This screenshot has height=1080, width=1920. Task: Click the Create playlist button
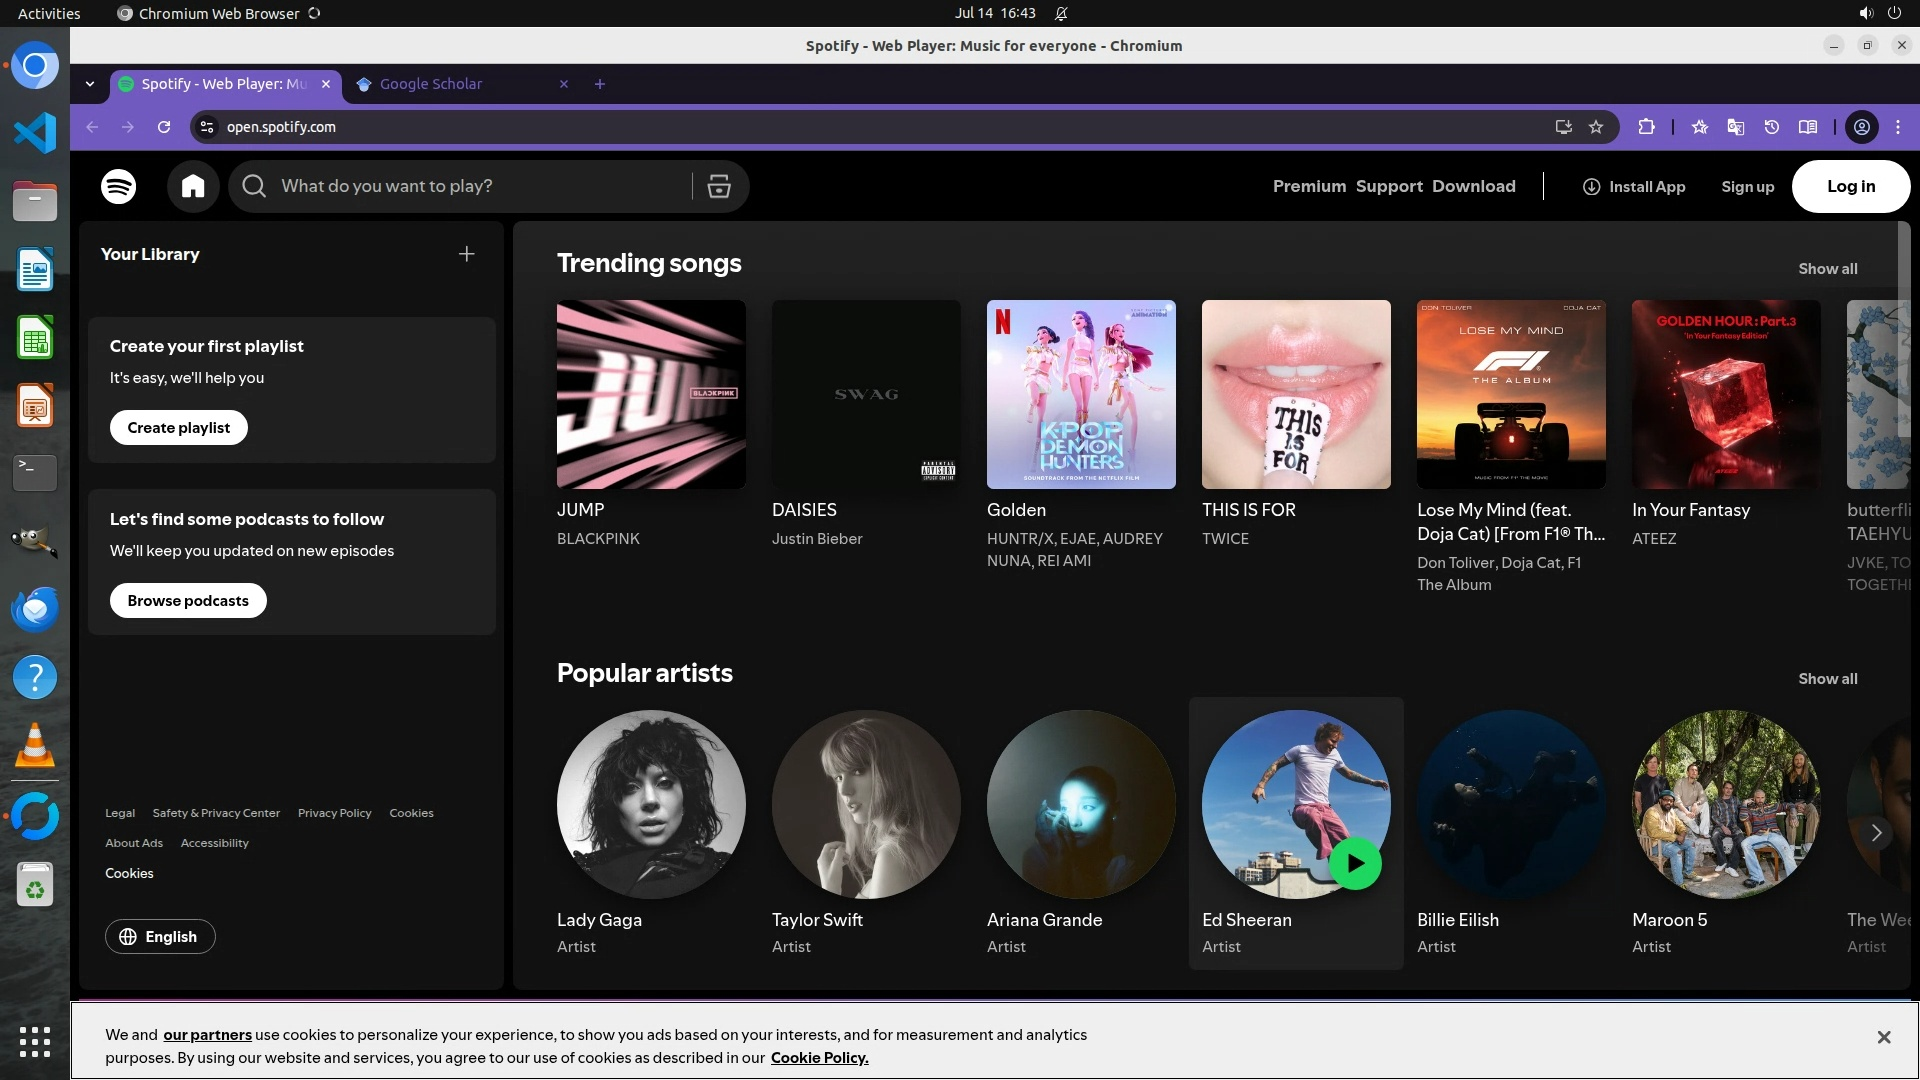click(179, 428)
